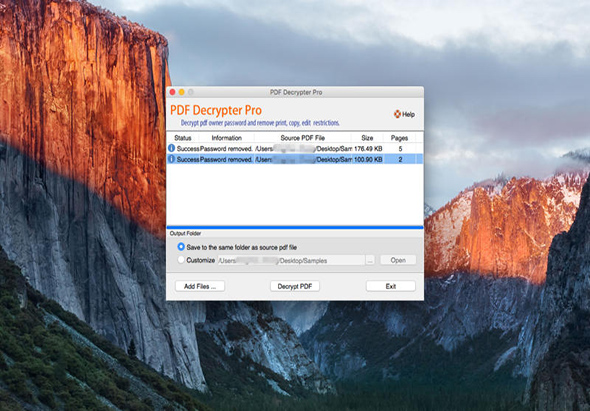Viewport: 590px width, 411px height.
Task: Select the '100.90 KB' size cell
Action: pyautogui.click(x=368, y=160)
